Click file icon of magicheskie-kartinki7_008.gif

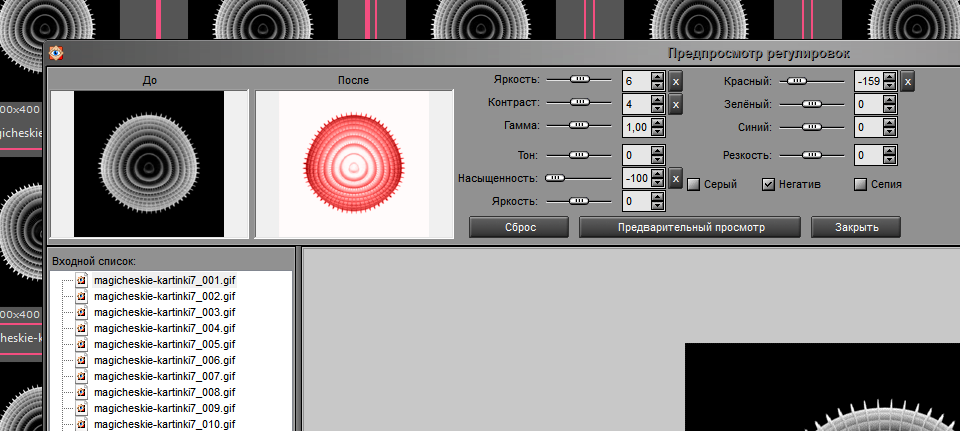coord(83,392)
